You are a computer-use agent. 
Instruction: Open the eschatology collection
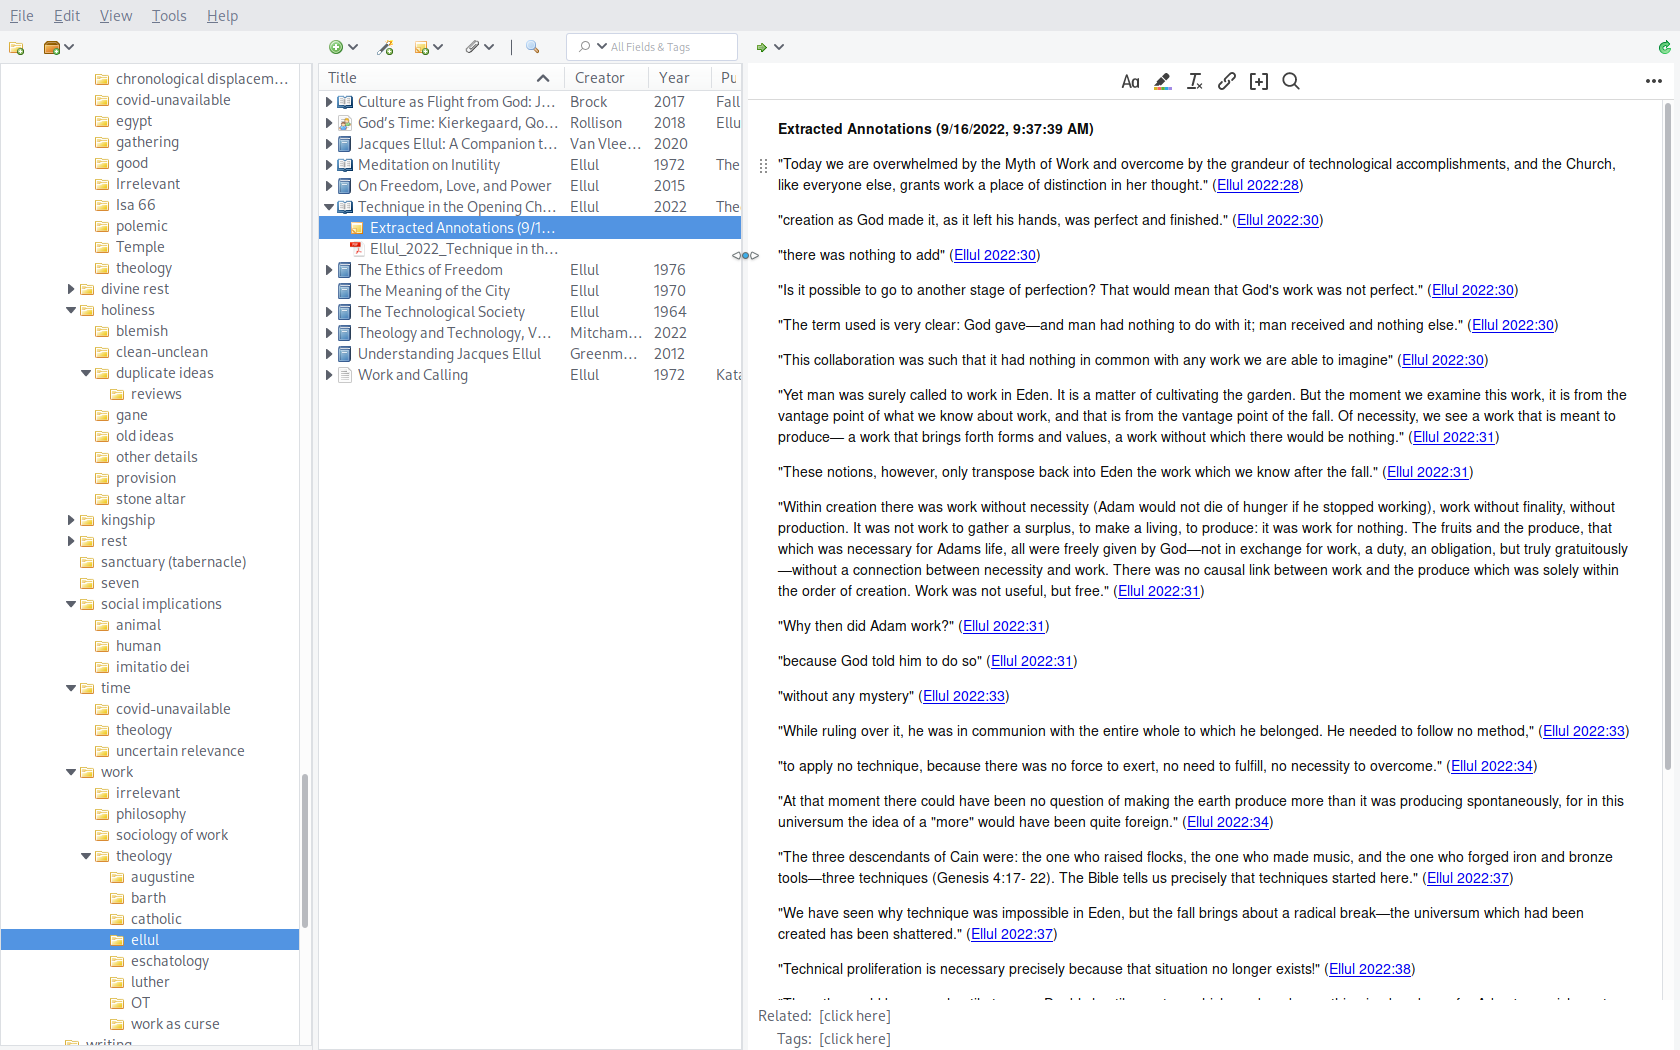click(x=170, y=961)
